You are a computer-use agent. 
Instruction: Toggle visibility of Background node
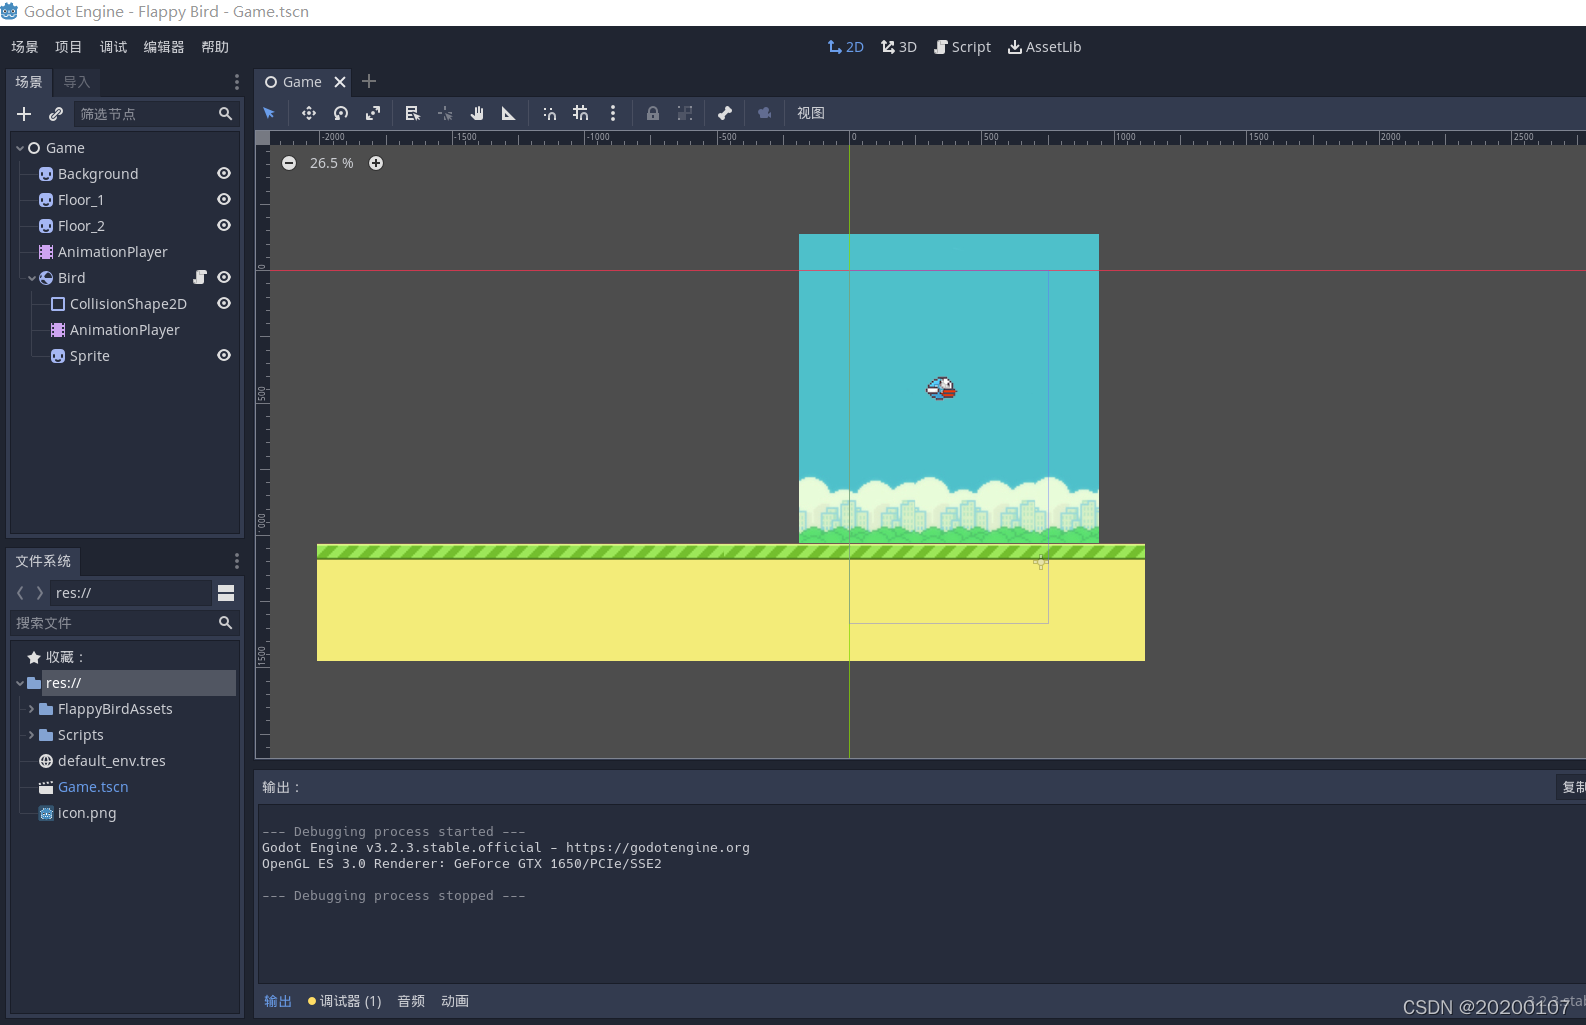point(224,173)
